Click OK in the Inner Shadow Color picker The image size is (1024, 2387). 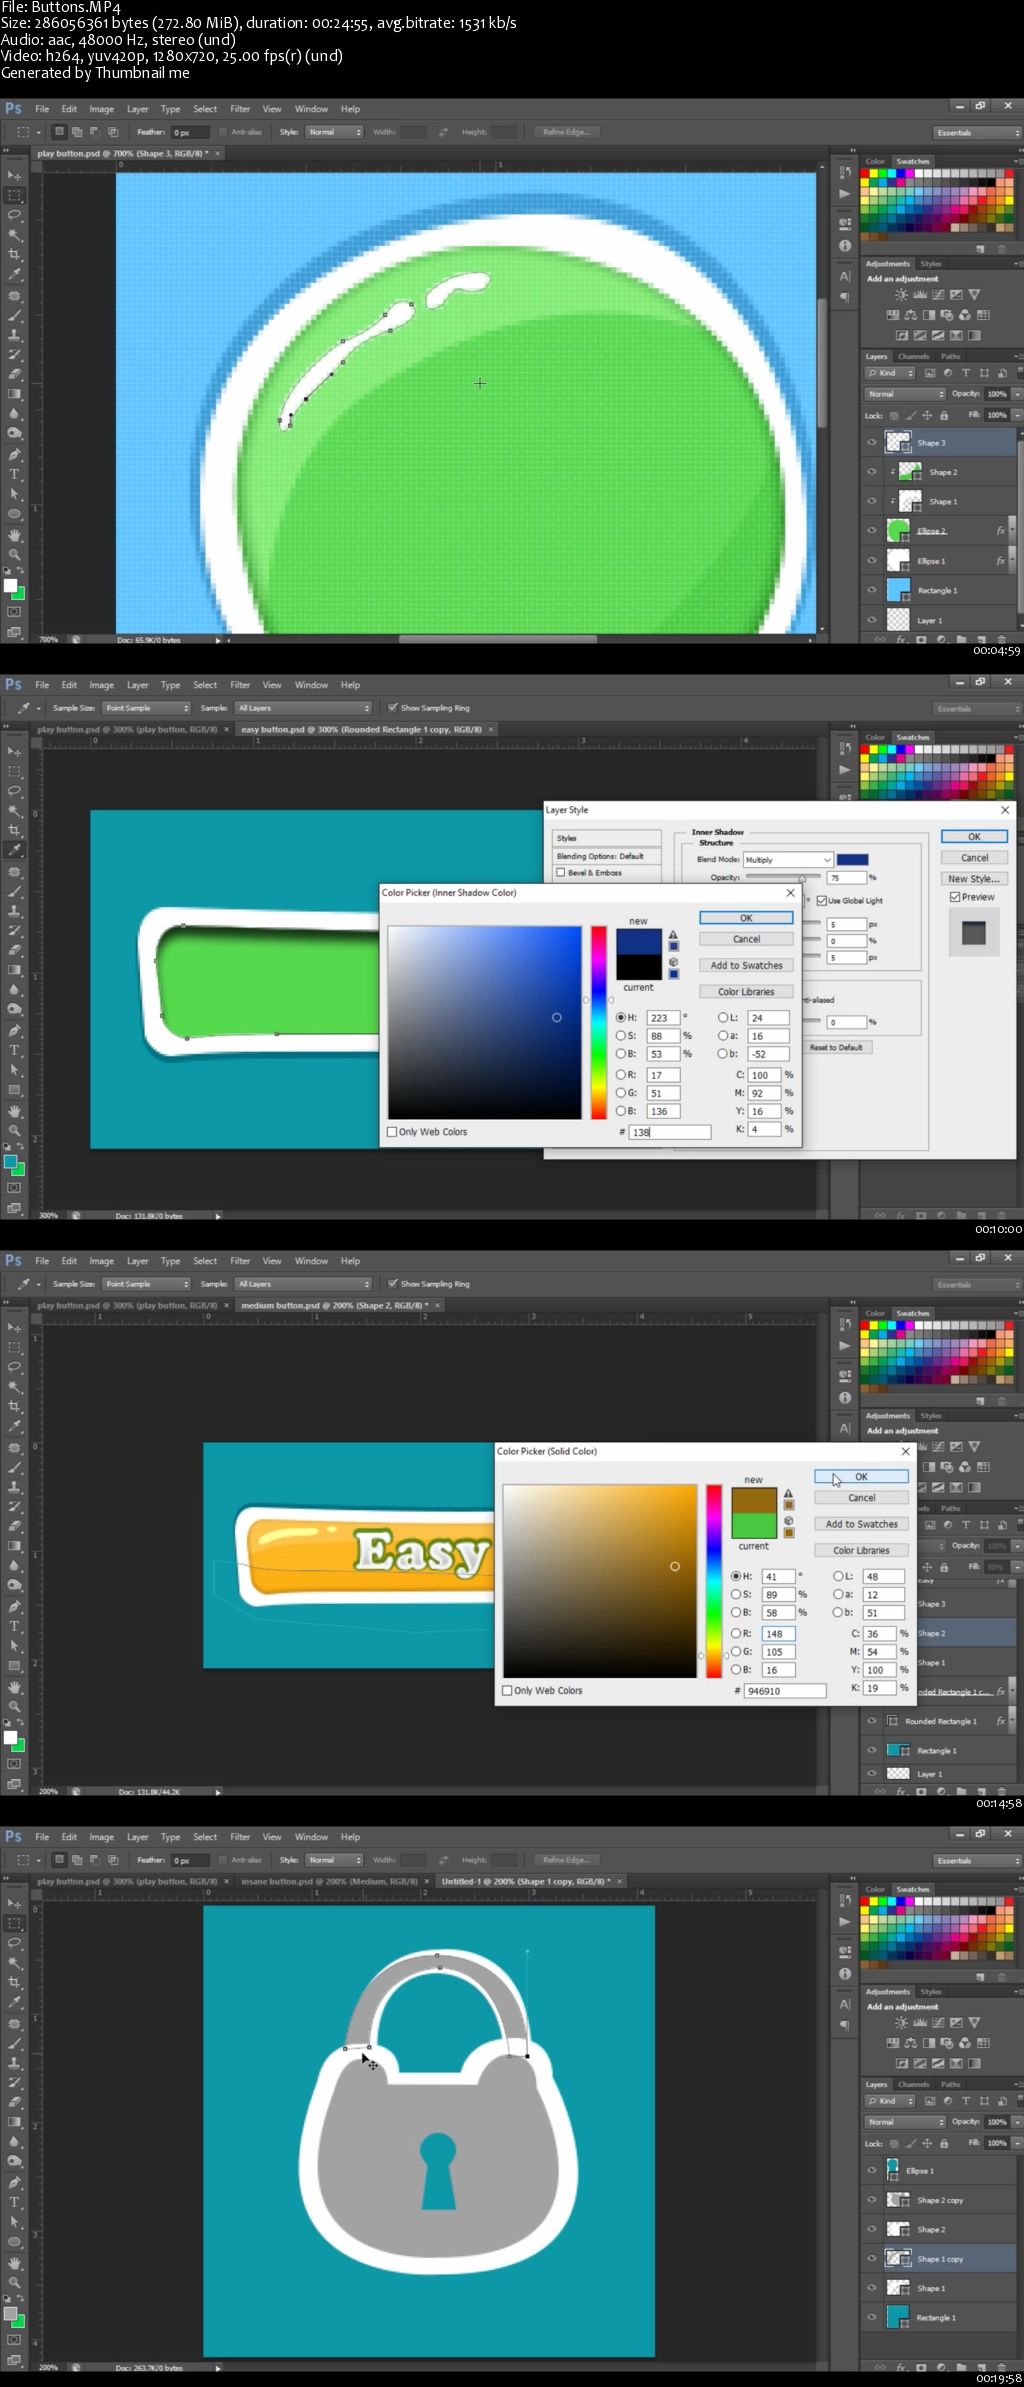click(746, 918)
